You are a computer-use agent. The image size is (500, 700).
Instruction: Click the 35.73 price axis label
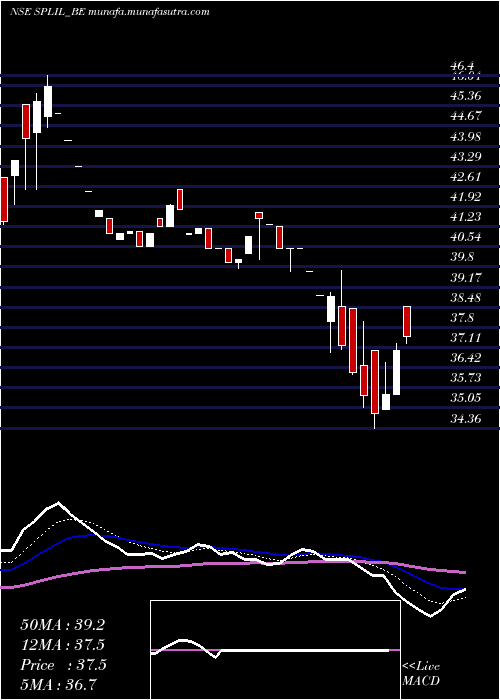tap(466, 378)
